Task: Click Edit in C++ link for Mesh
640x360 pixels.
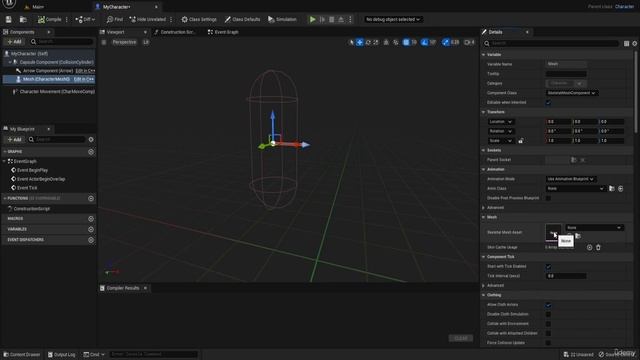Action: pyautogui.click(x=84, y=79)
